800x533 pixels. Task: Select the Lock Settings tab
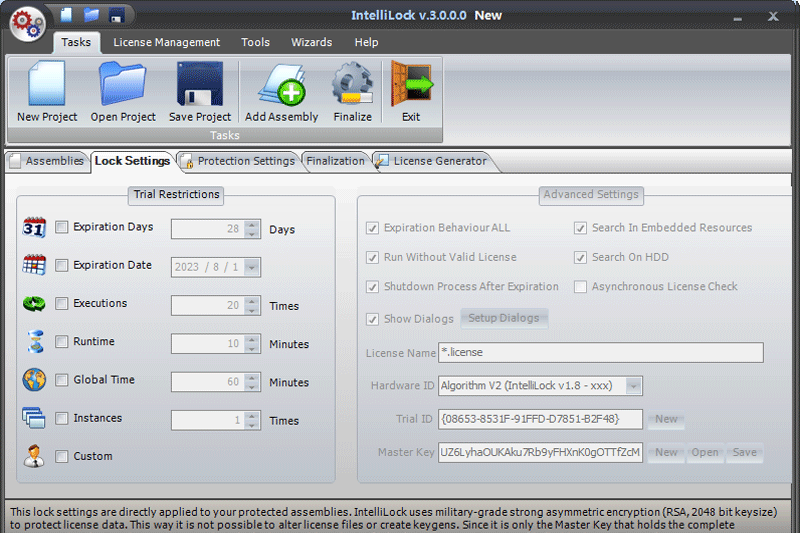(132, 161)
